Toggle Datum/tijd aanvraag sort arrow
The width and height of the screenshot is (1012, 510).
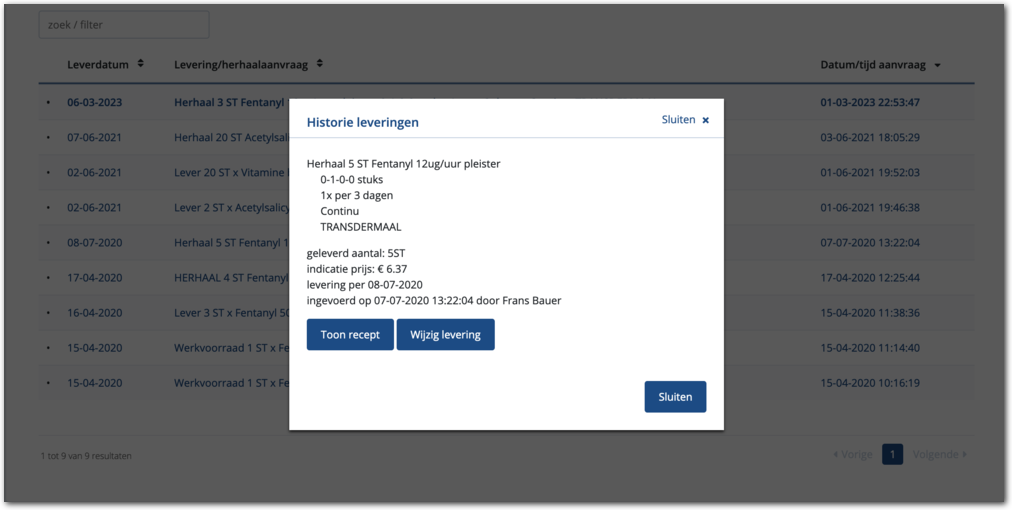point(937,66)
